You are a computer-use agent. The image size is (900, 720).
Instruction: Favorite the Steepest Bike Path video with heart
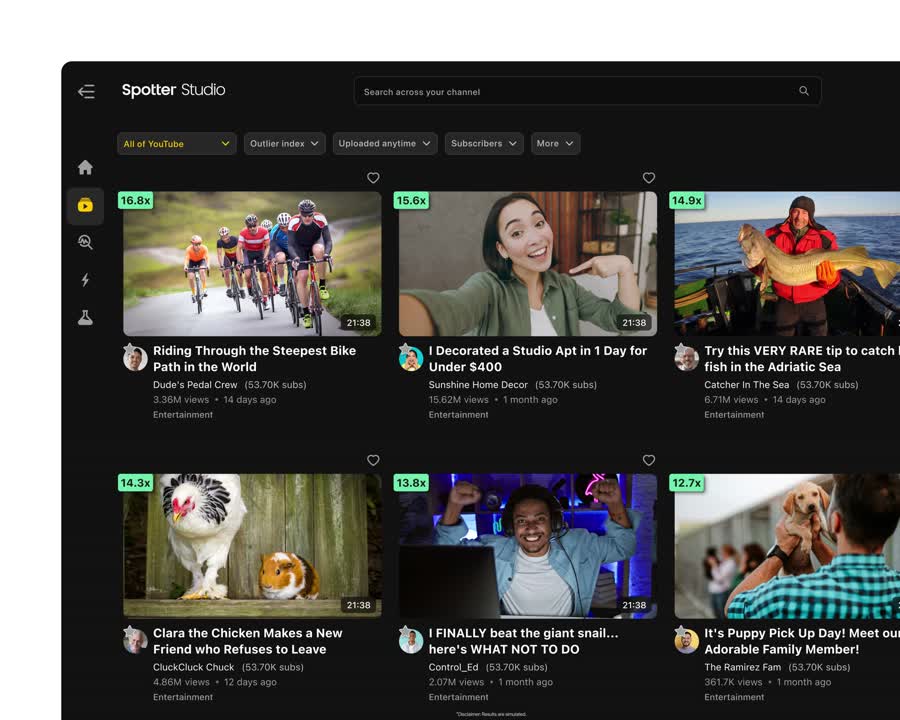(373, 178)
